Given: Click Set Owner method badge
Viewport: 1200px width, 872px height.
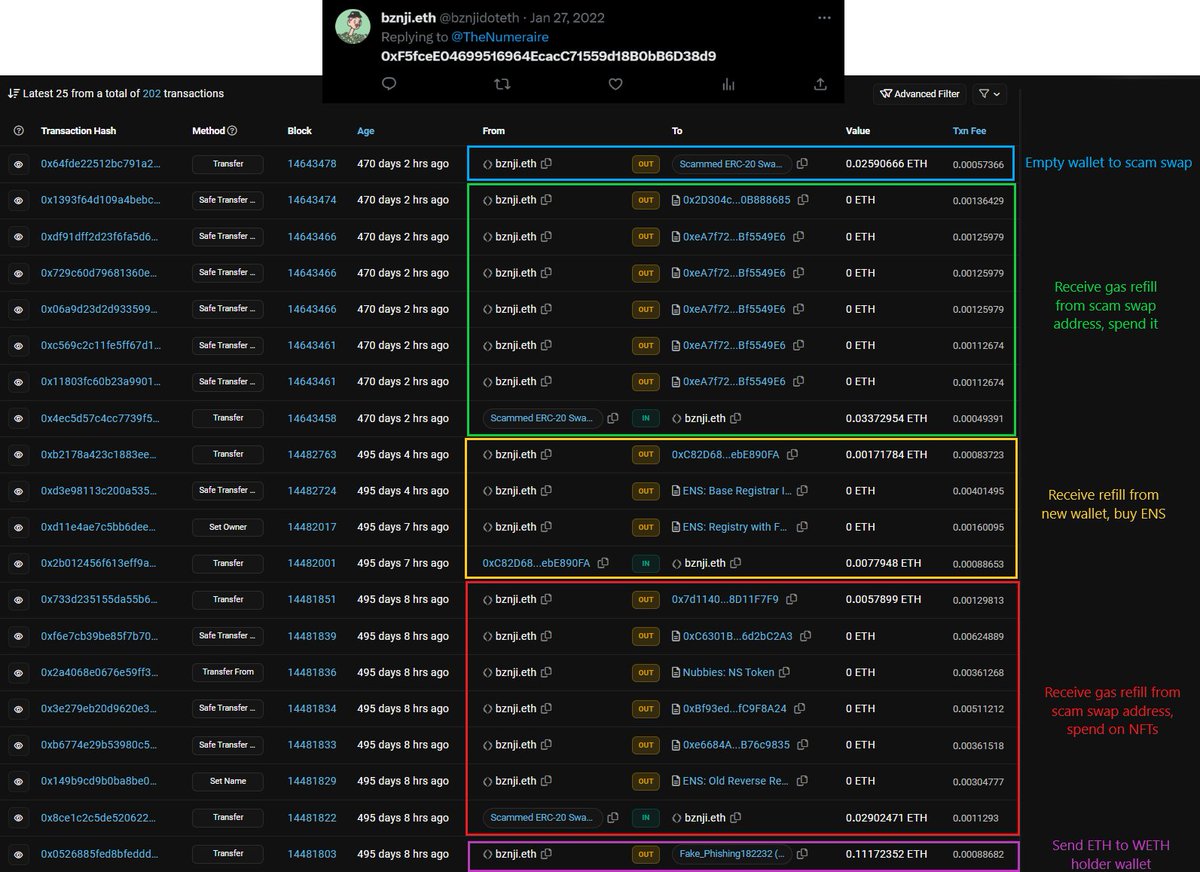Looking at the screenshot, I should (x=228, y=527).
